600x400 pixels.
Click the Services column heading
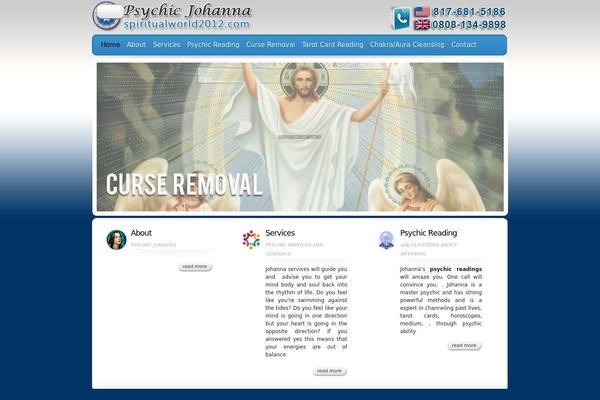280,233
